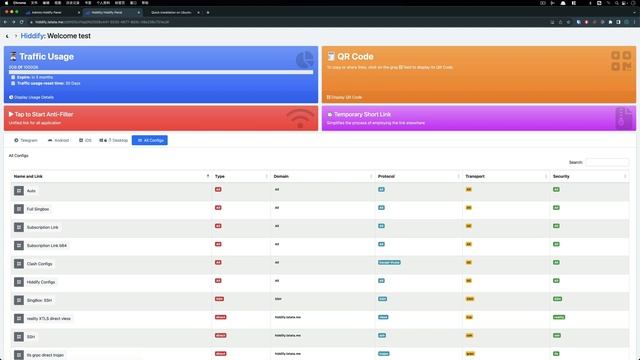Sort the table by the Protocol column
The width and height of the screenshot is (640, 360).
(x=418, y=176)
